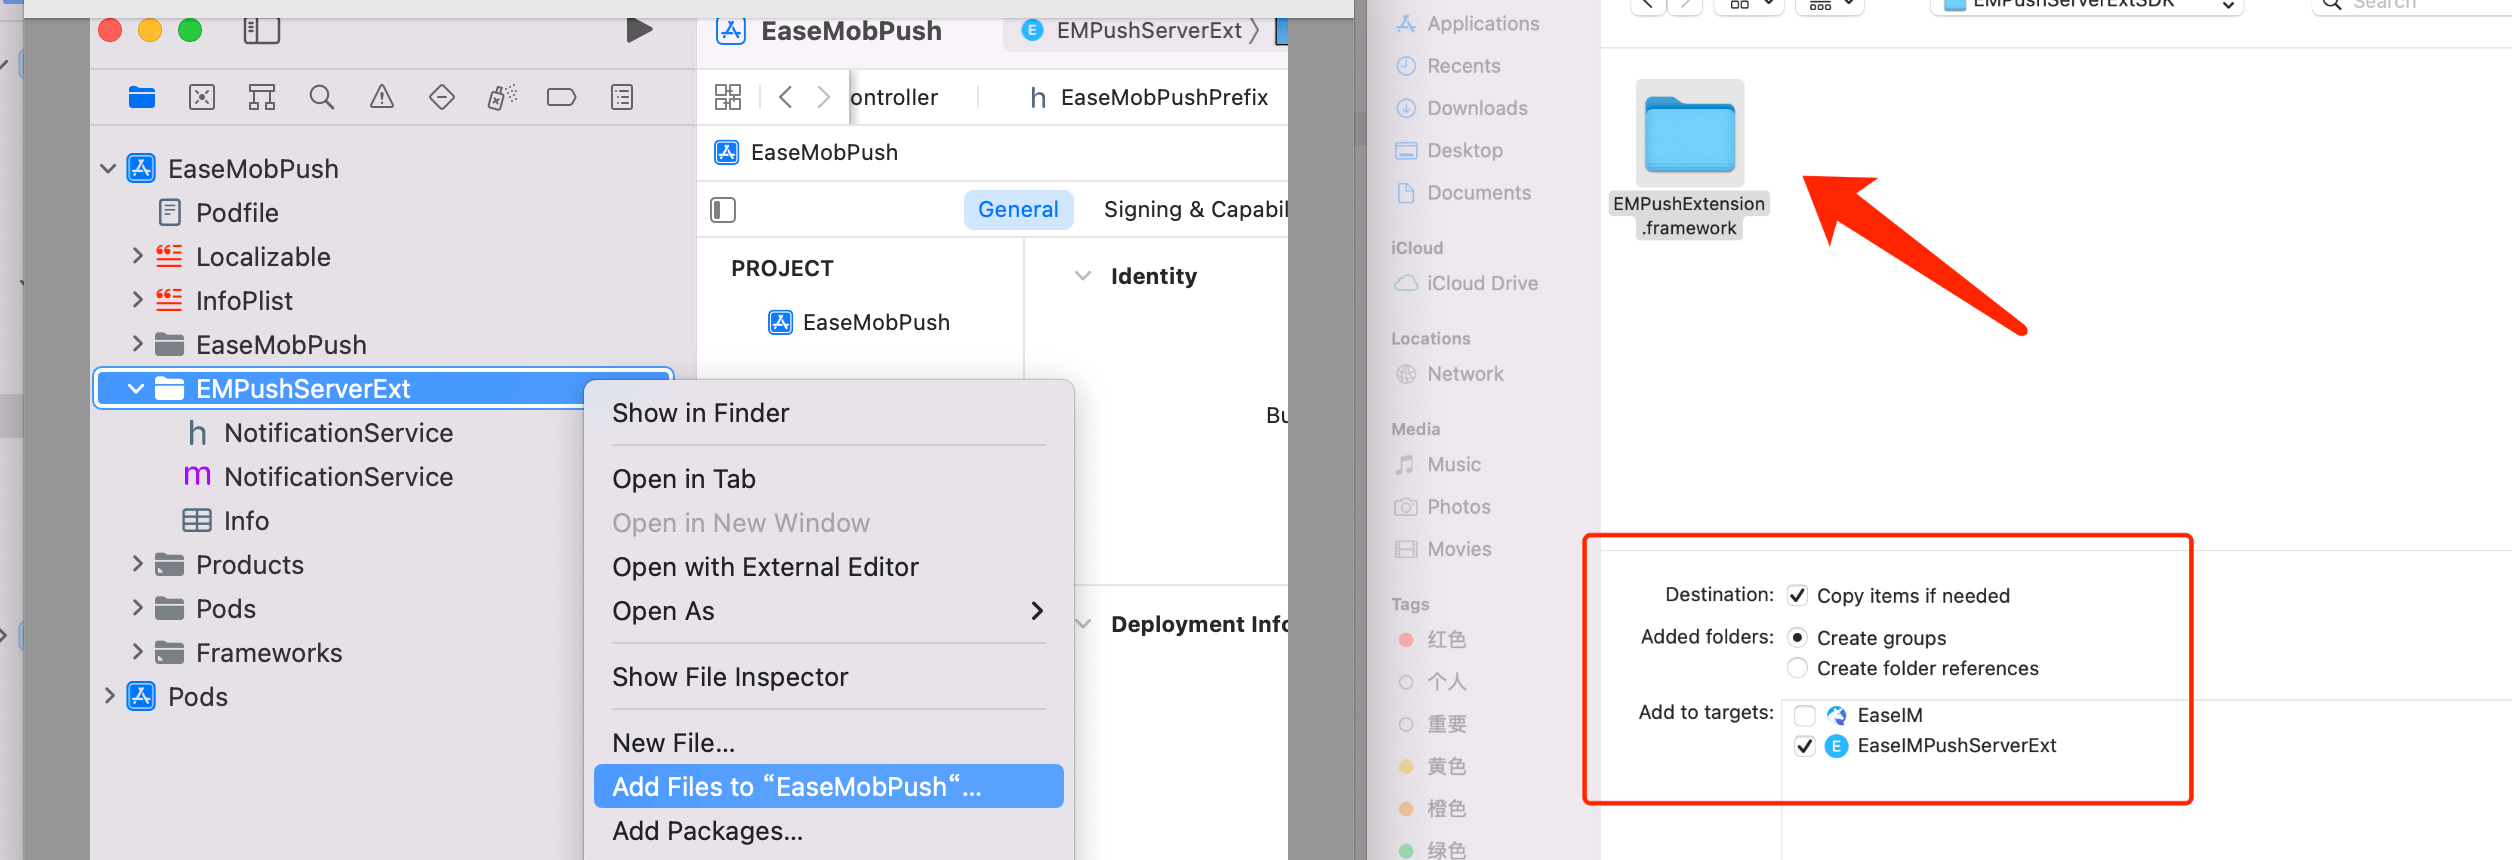Uncheck the EaseIMPushServerExt target checkbox

(1805, 746)
